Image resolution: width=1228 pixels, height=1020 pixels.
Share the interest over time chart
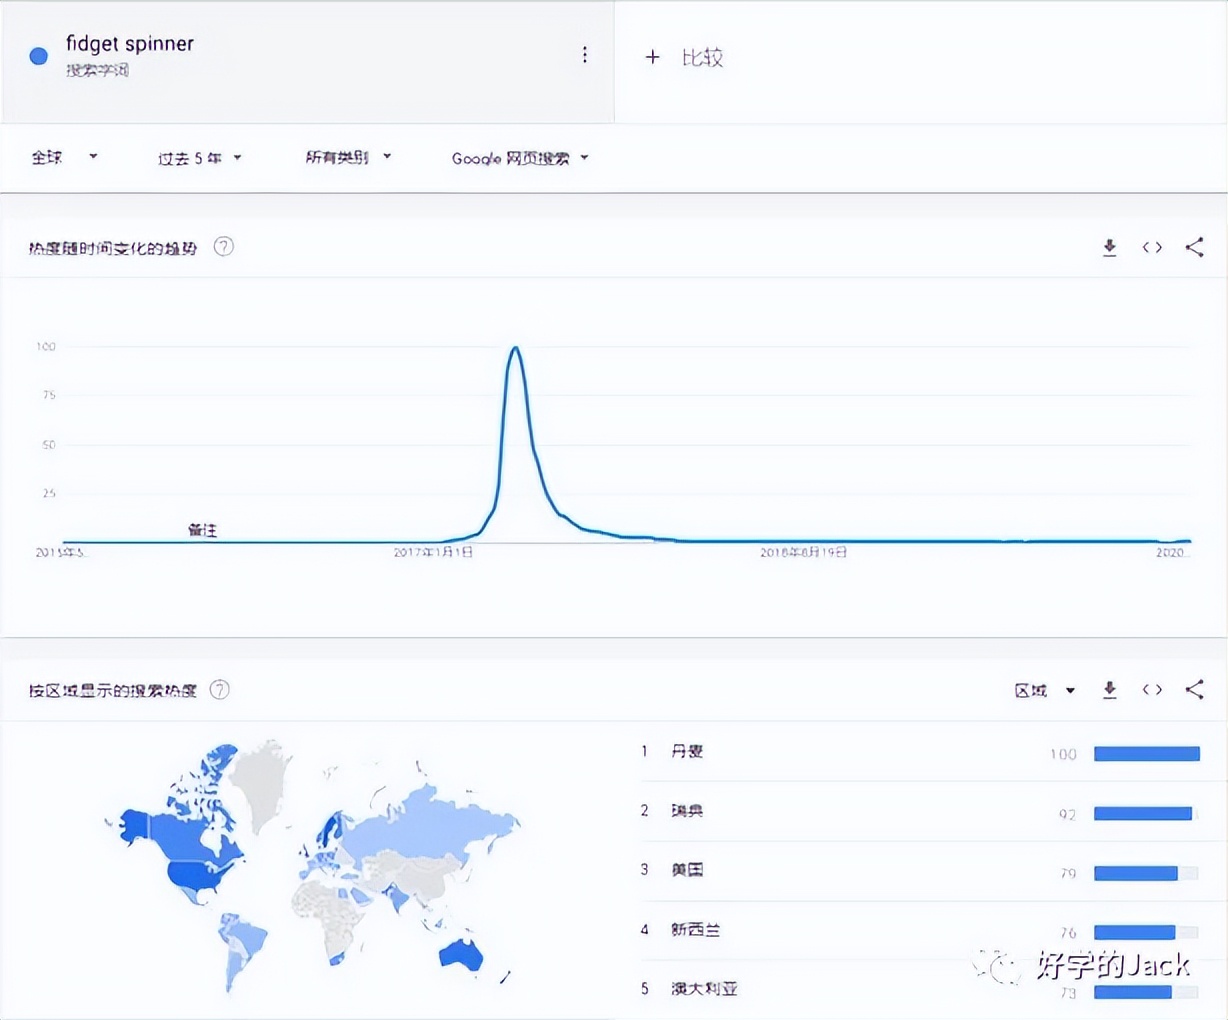pos(1194,248)
